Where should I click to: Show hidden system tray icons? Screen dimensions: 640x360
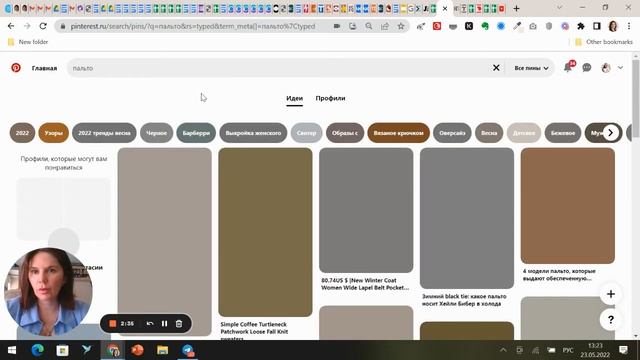[x=503, y=350]
